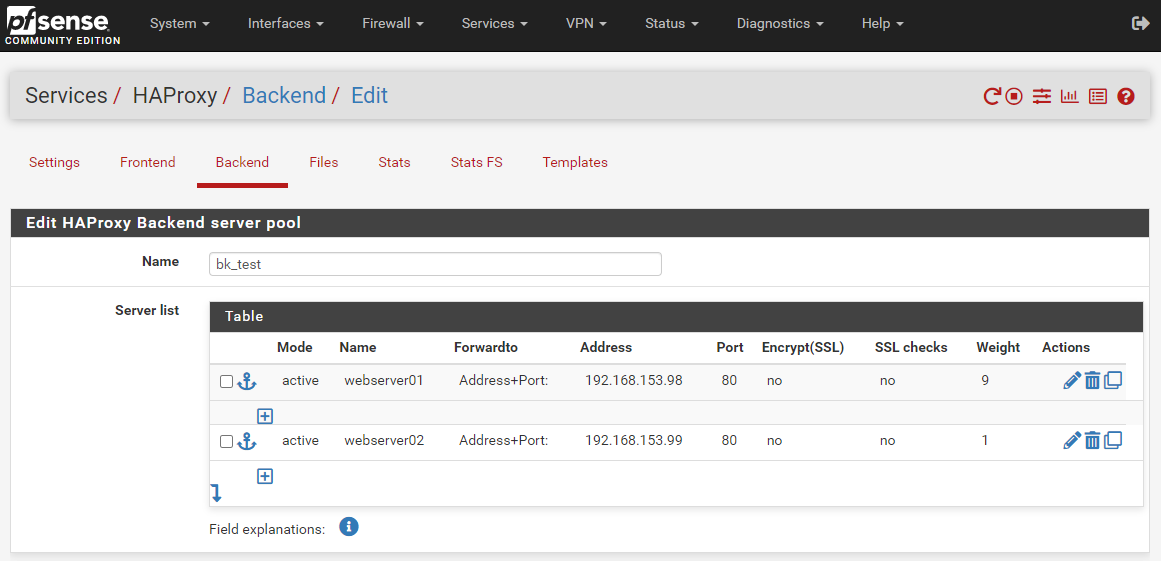Open the Interfaces dropdown menu

pyautogui.click(x=286, y=24)
